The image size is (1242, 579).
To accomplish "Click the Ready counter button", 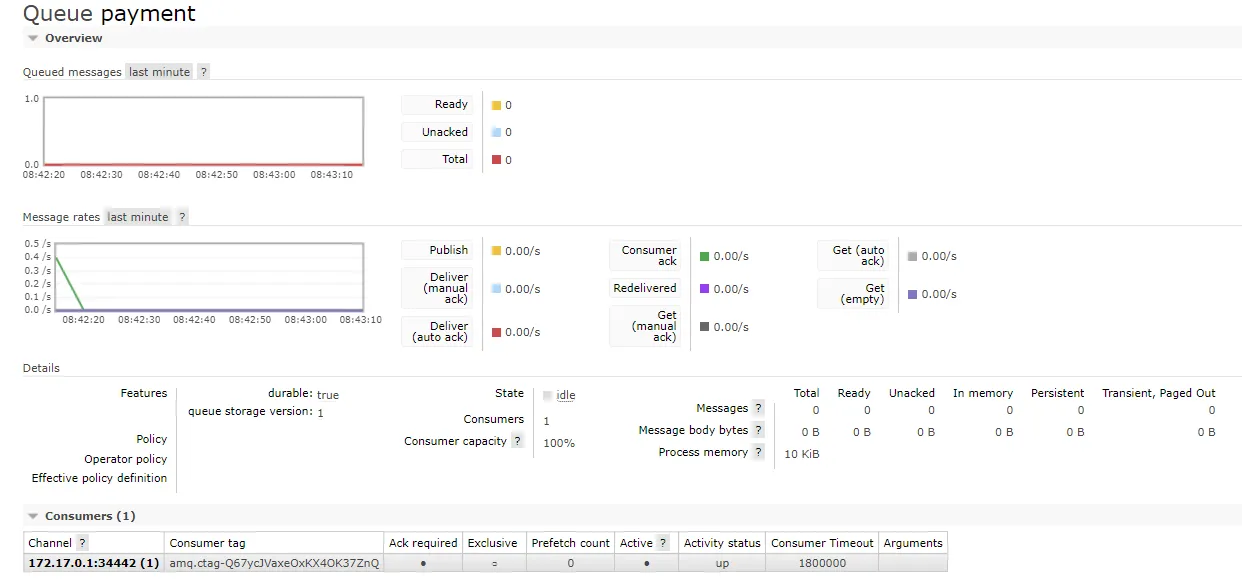I will 437,104.
